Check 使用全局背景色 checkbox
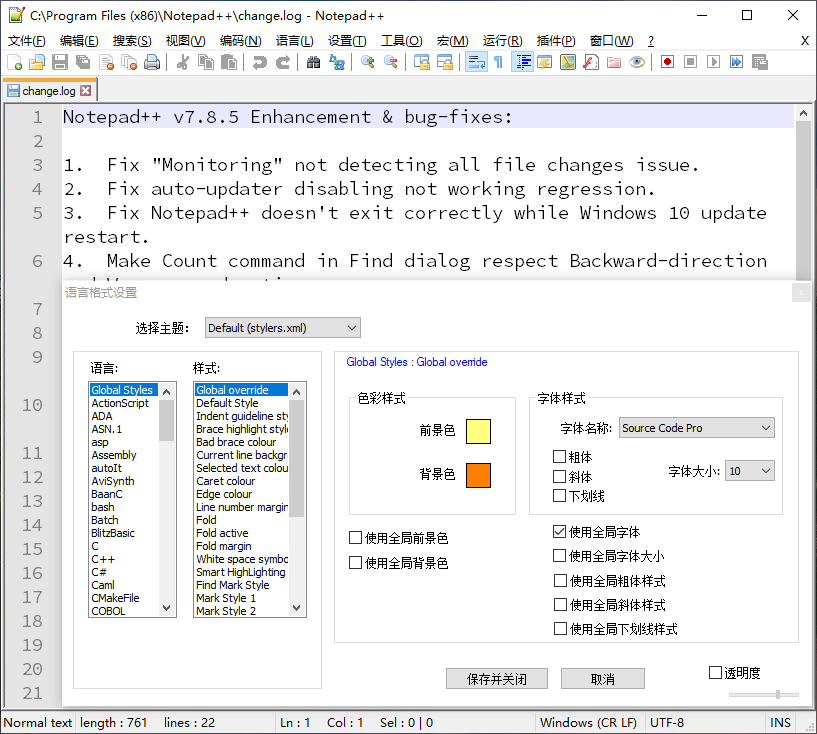 (355, 563)
